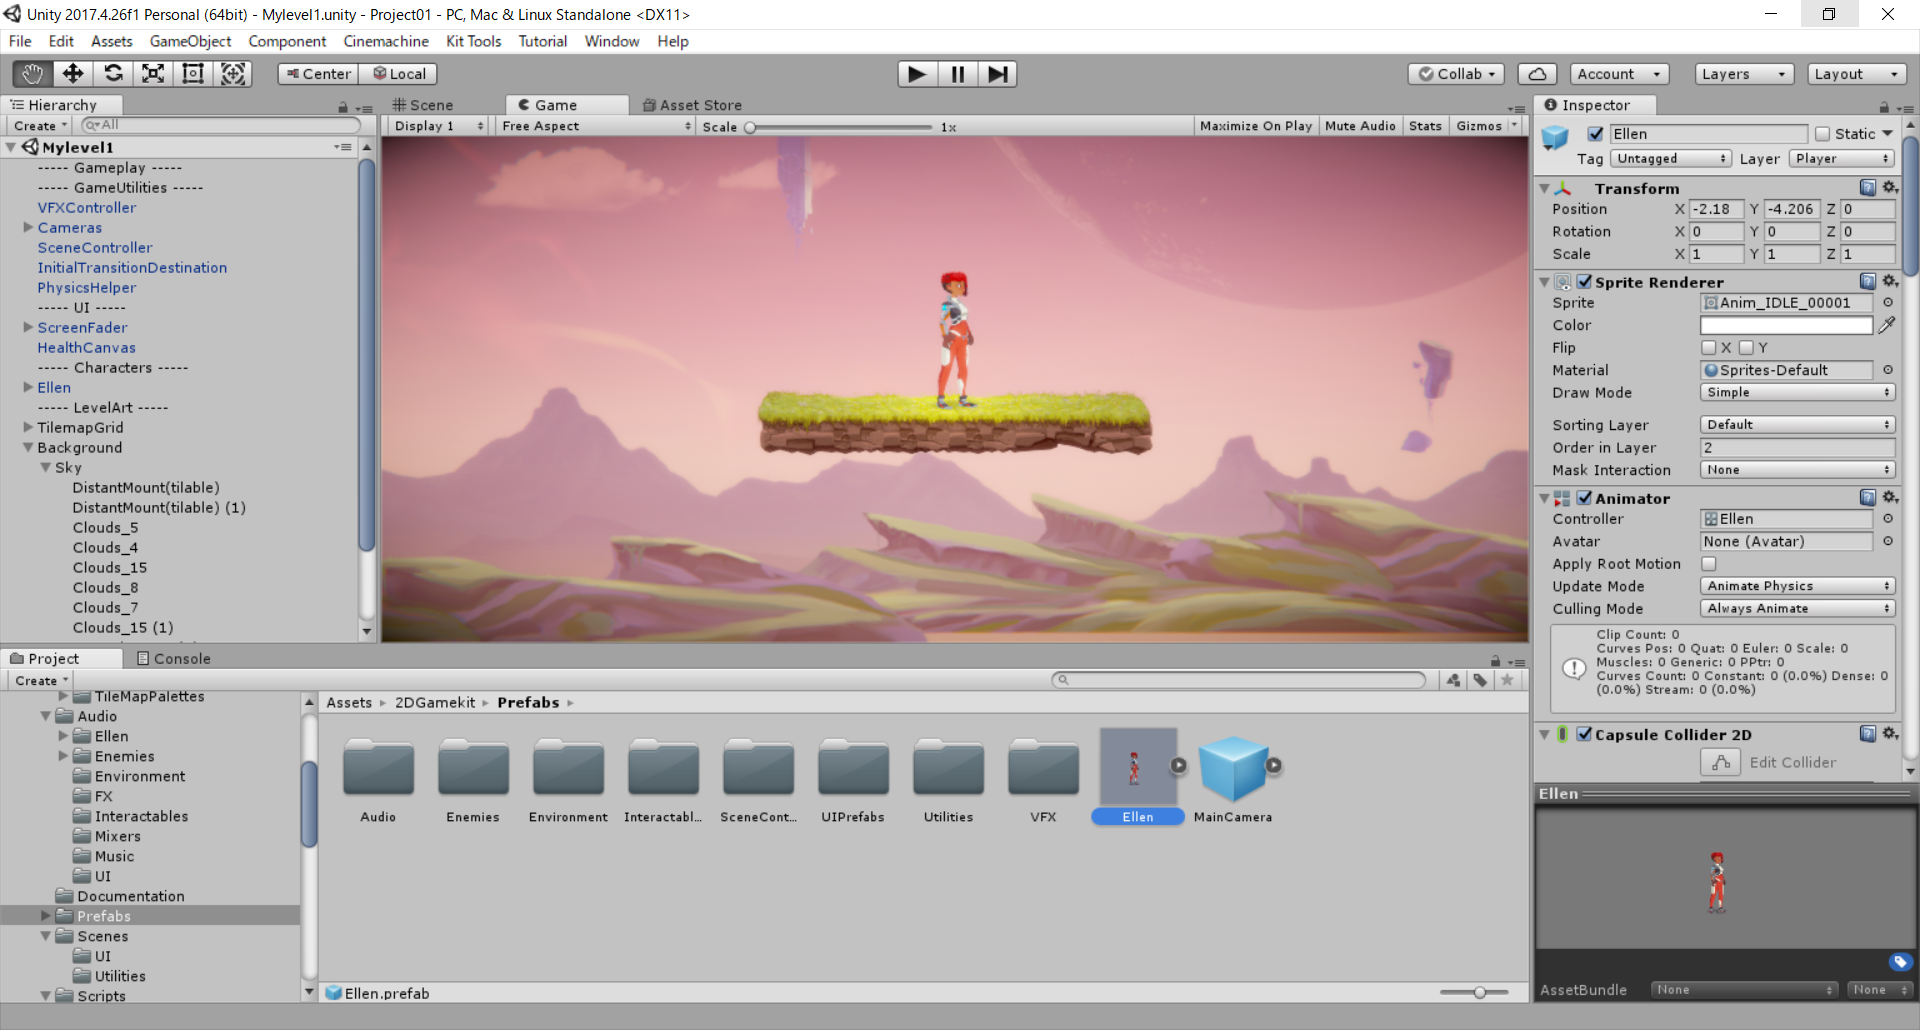Open Sprite Renderer gear settings
Viewport: 1920px width, 1030px height.
[1889, 282]
